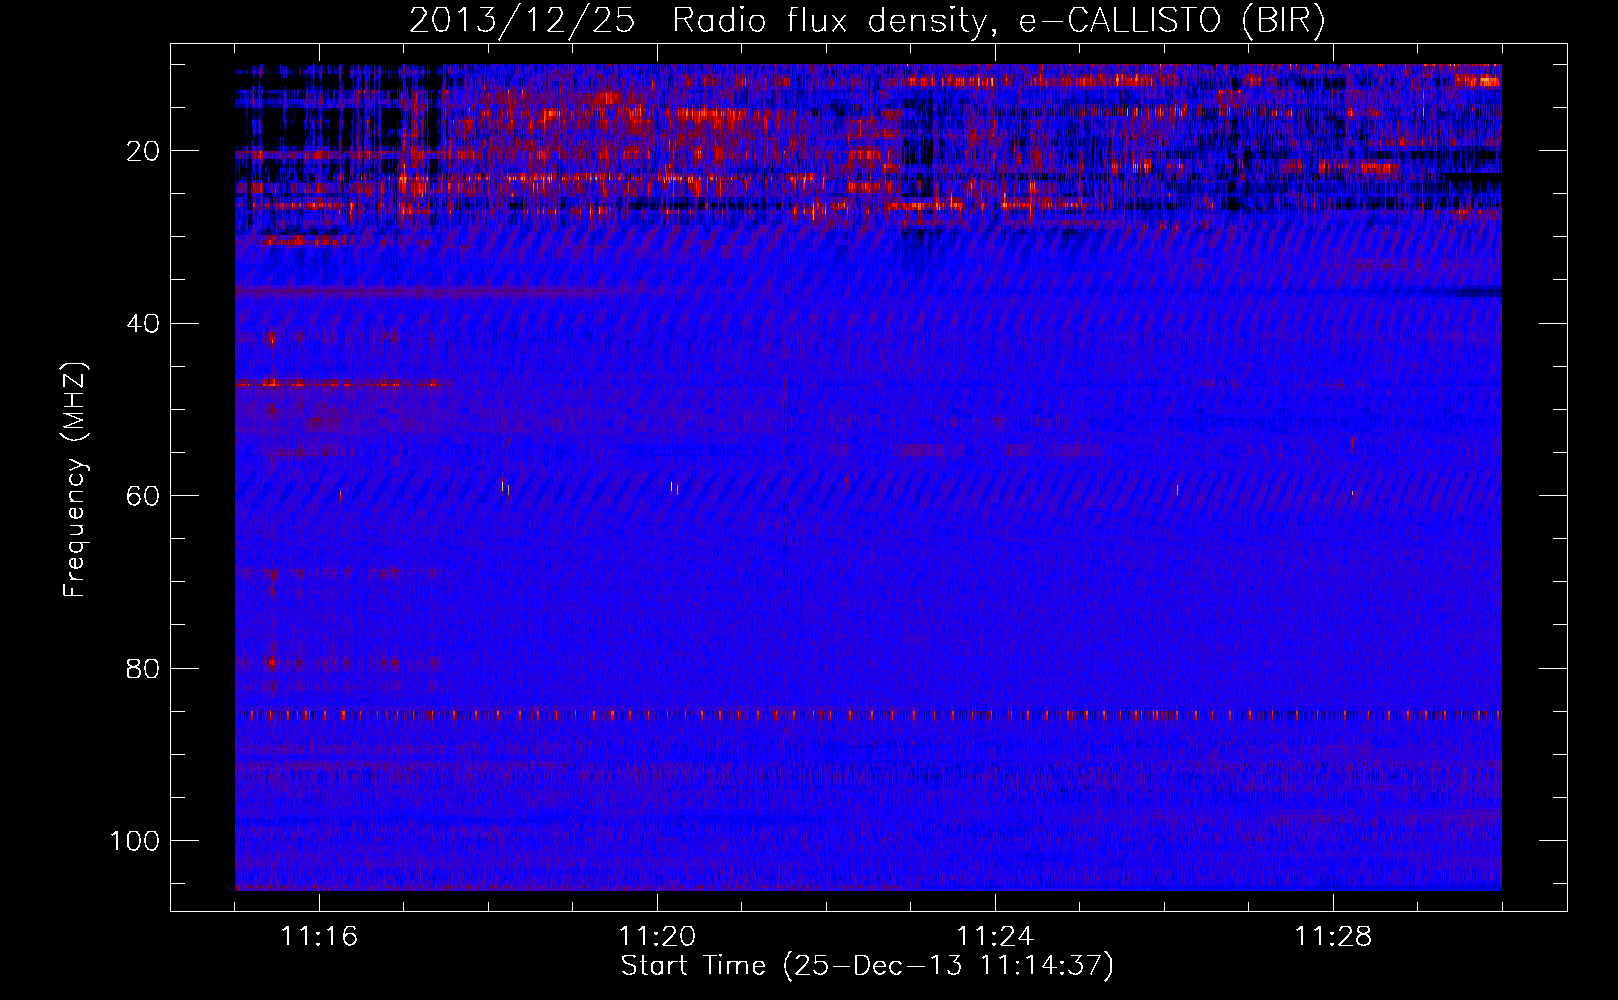Viewport: 1618px width, 1000px height.
Task: Click the '11:24' time tick label
Action: [995, 937]
